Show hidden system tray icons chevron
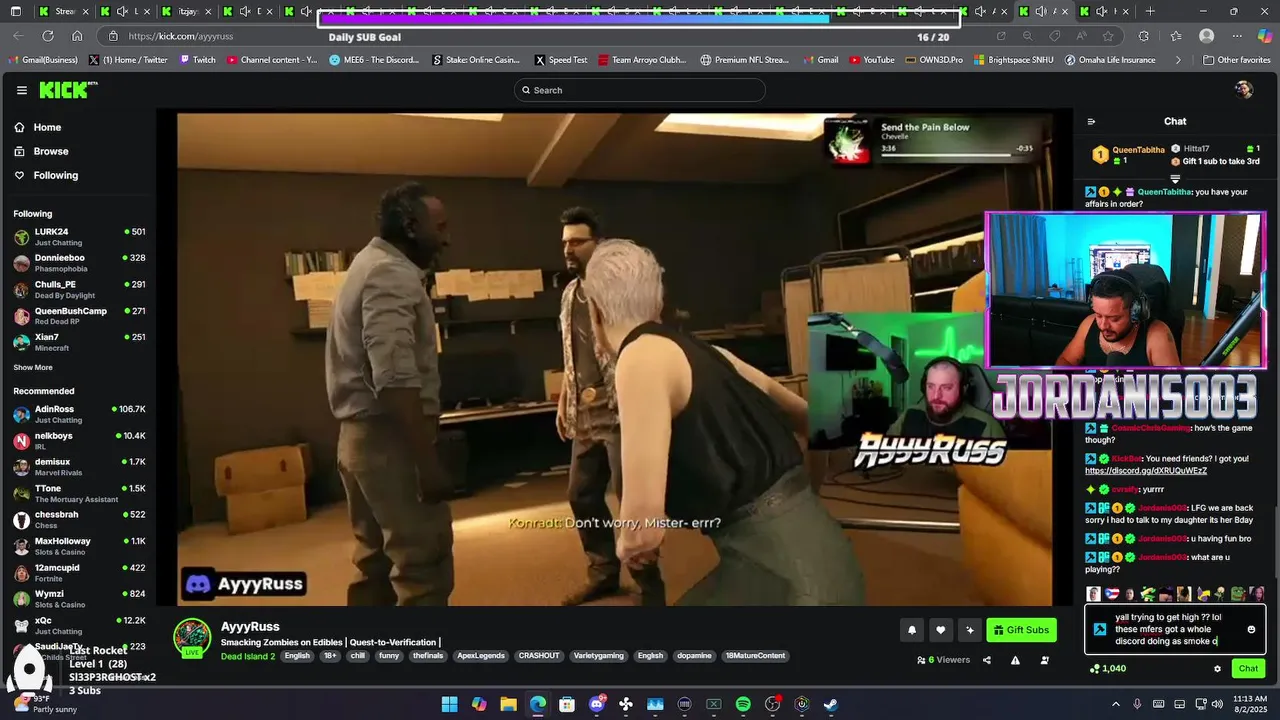The height and width of the screenshot is (720, 1280). [x=1116, y=704]
